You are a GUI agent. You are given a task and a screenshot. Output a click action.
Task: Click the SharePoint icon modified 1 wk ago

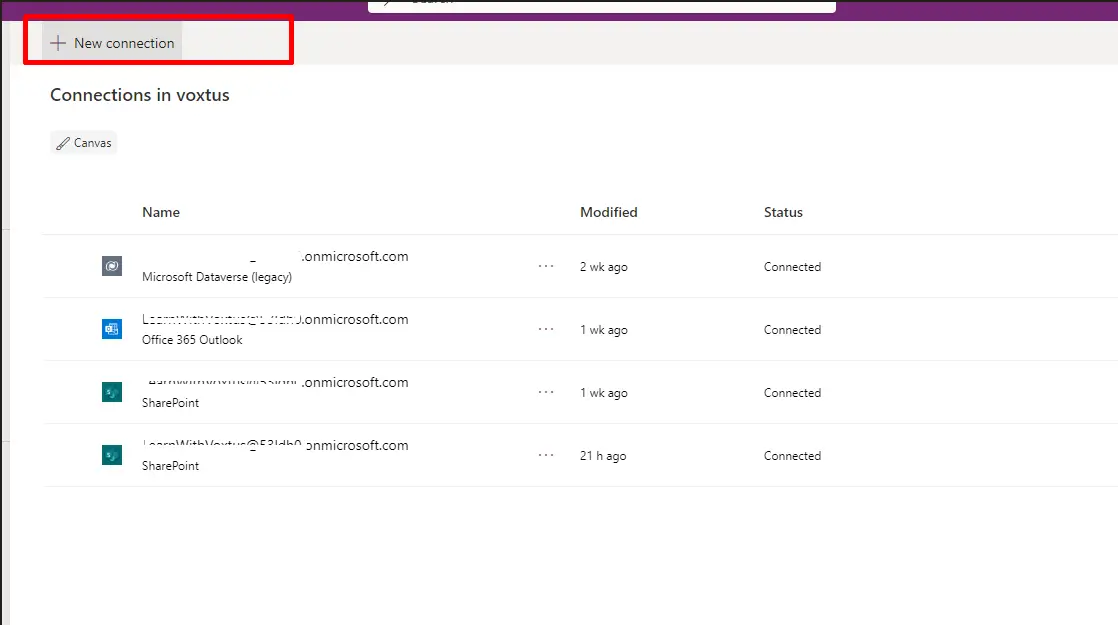[112, 392]
